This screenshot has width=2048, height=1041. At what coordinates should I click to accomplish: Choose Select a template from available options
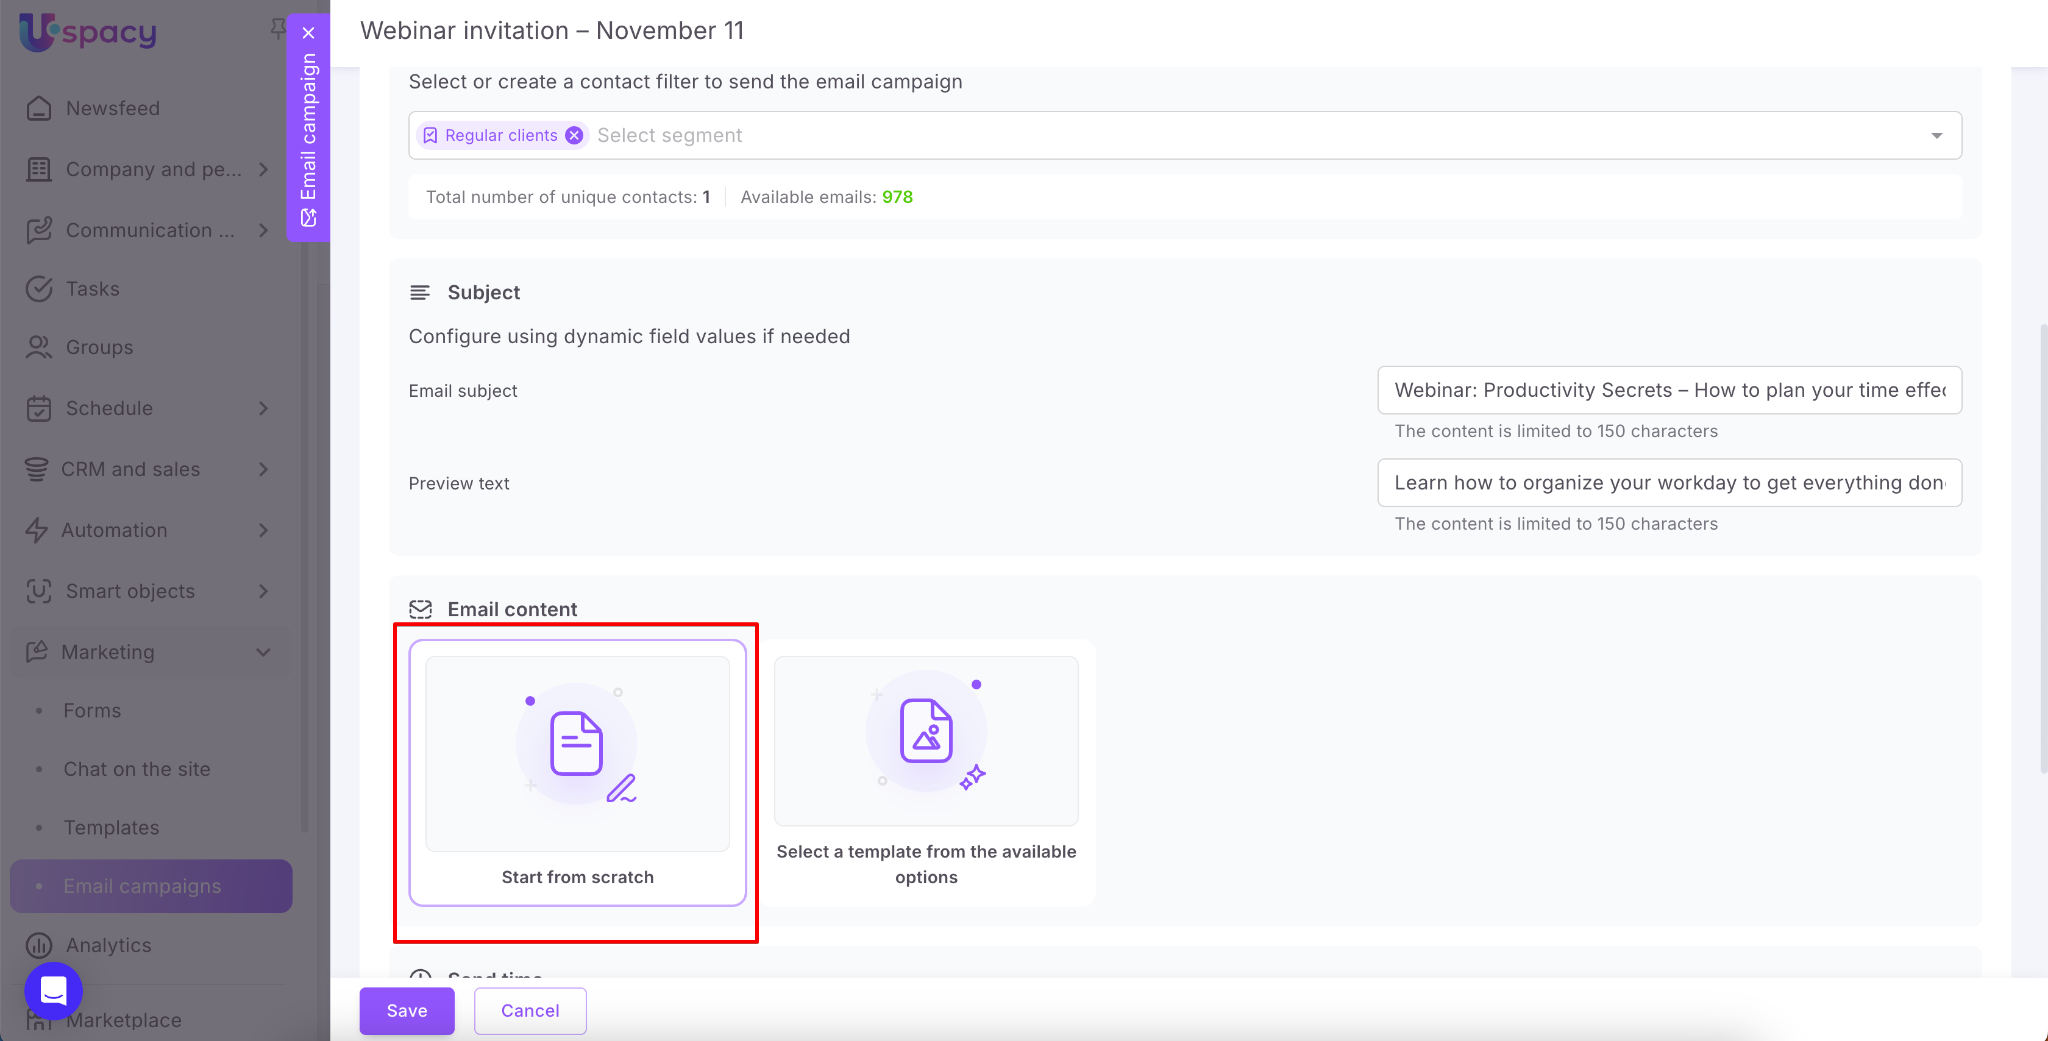pyautogui.click(x=926, y=772)
